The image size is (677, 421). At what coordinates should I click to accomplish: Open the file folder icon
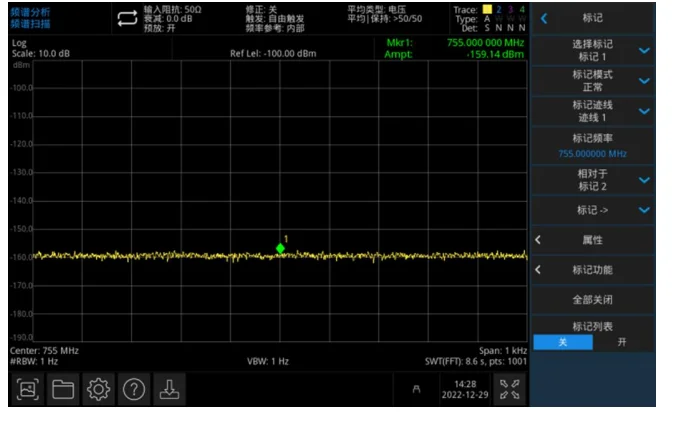click(63, 390)
